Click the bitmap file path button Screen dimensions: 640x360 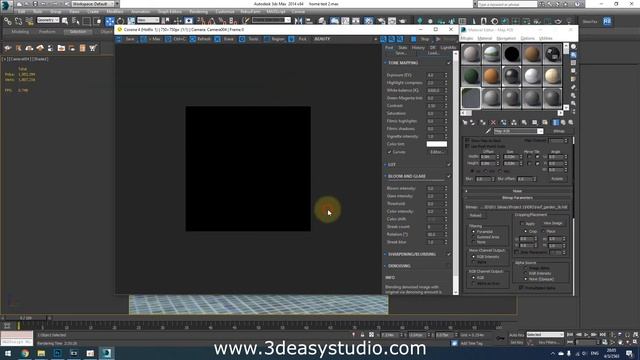pyautogui.click(x=524, y=207)
